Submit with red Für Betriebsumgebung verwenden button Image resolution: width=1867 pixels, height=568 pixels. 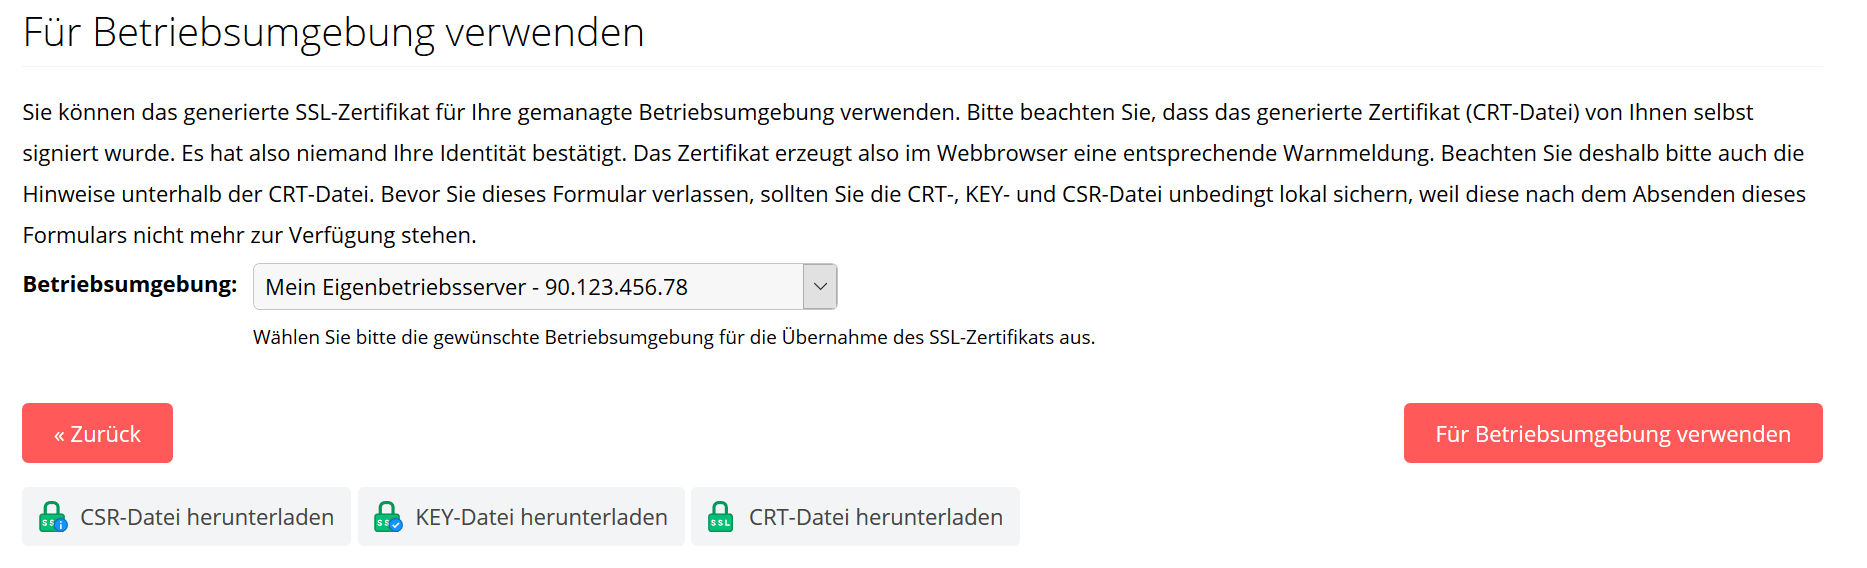coord(1613,433)
